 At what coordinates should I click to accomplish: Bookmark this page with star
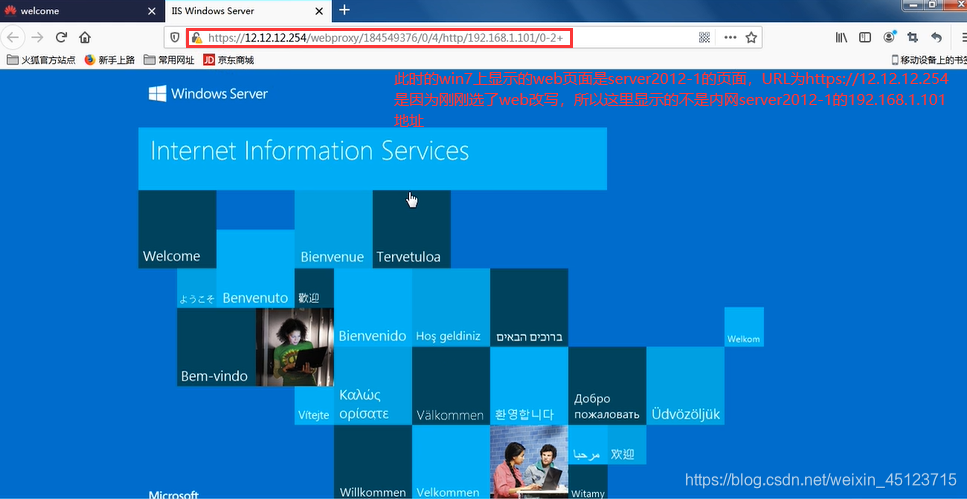(751, 38)
